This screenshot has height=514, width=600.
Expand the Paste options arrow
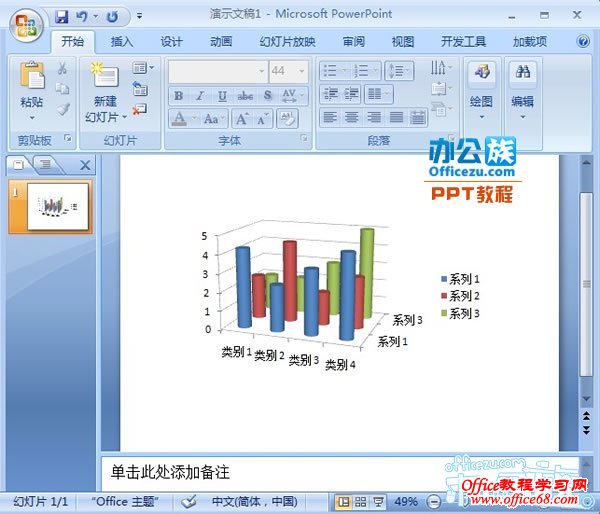coord(32,118)
